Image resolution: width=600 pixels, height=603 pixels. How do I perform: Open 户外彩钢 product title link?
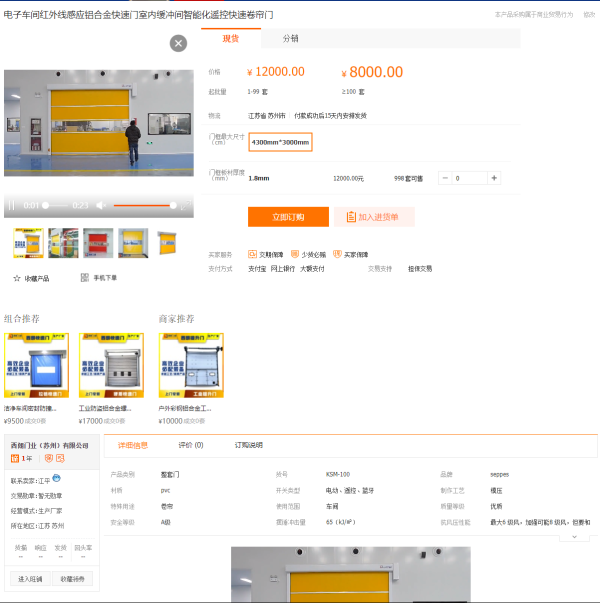pos(185,408)
